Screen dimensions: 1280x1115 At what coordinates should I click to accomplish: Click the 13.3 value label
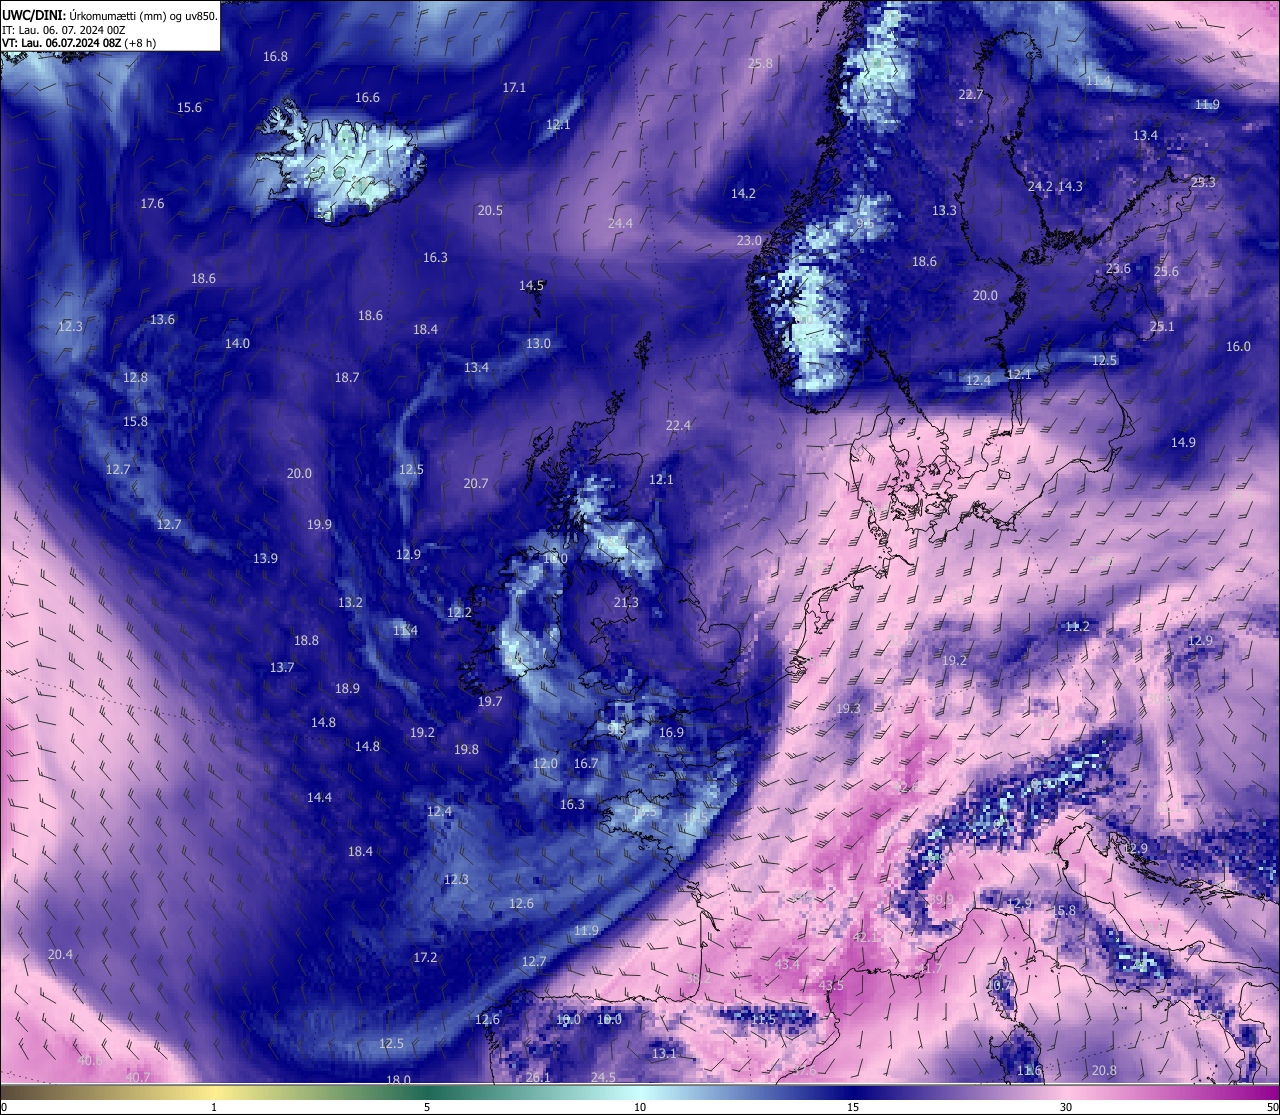point(944,211)
